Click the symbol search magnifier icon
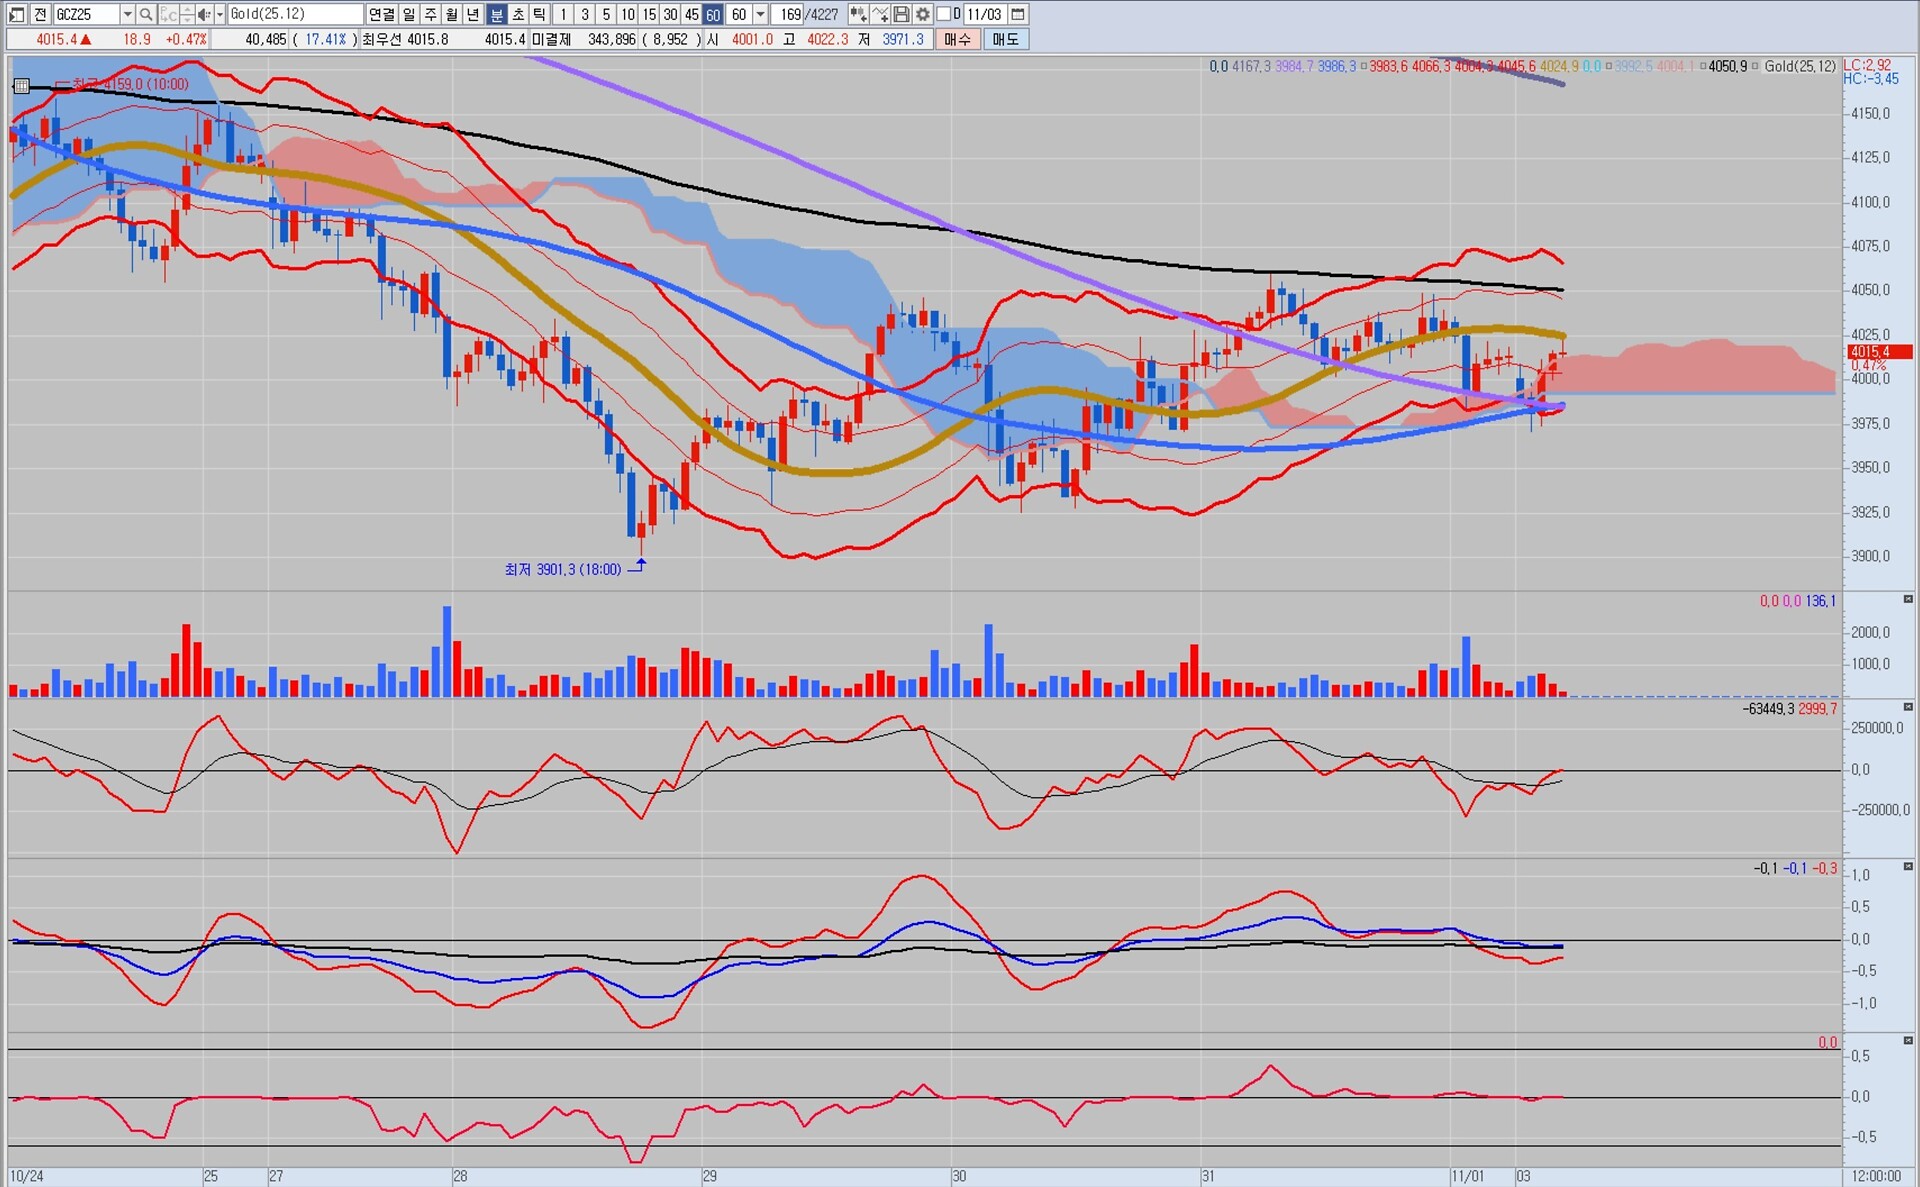Screen dimensions: 1920x1187 (x=146, y=14)
